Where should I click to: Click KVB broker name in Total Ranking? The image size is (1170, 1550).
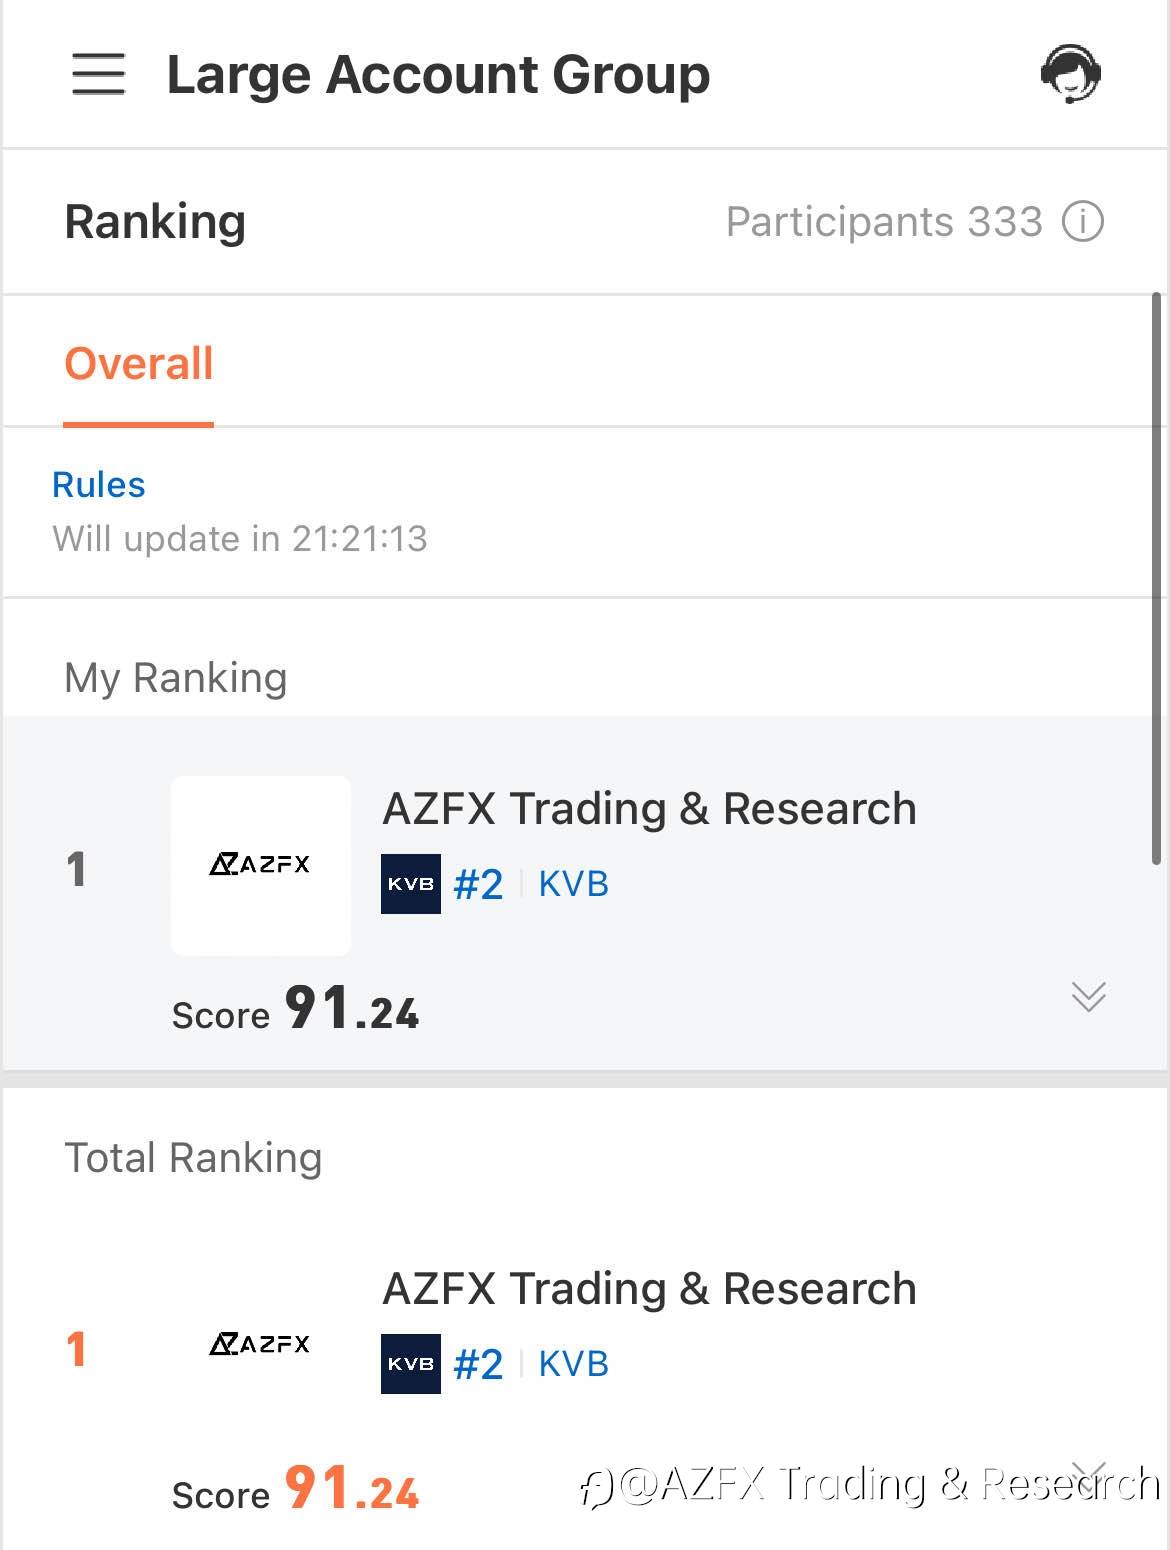(573, 1364)
